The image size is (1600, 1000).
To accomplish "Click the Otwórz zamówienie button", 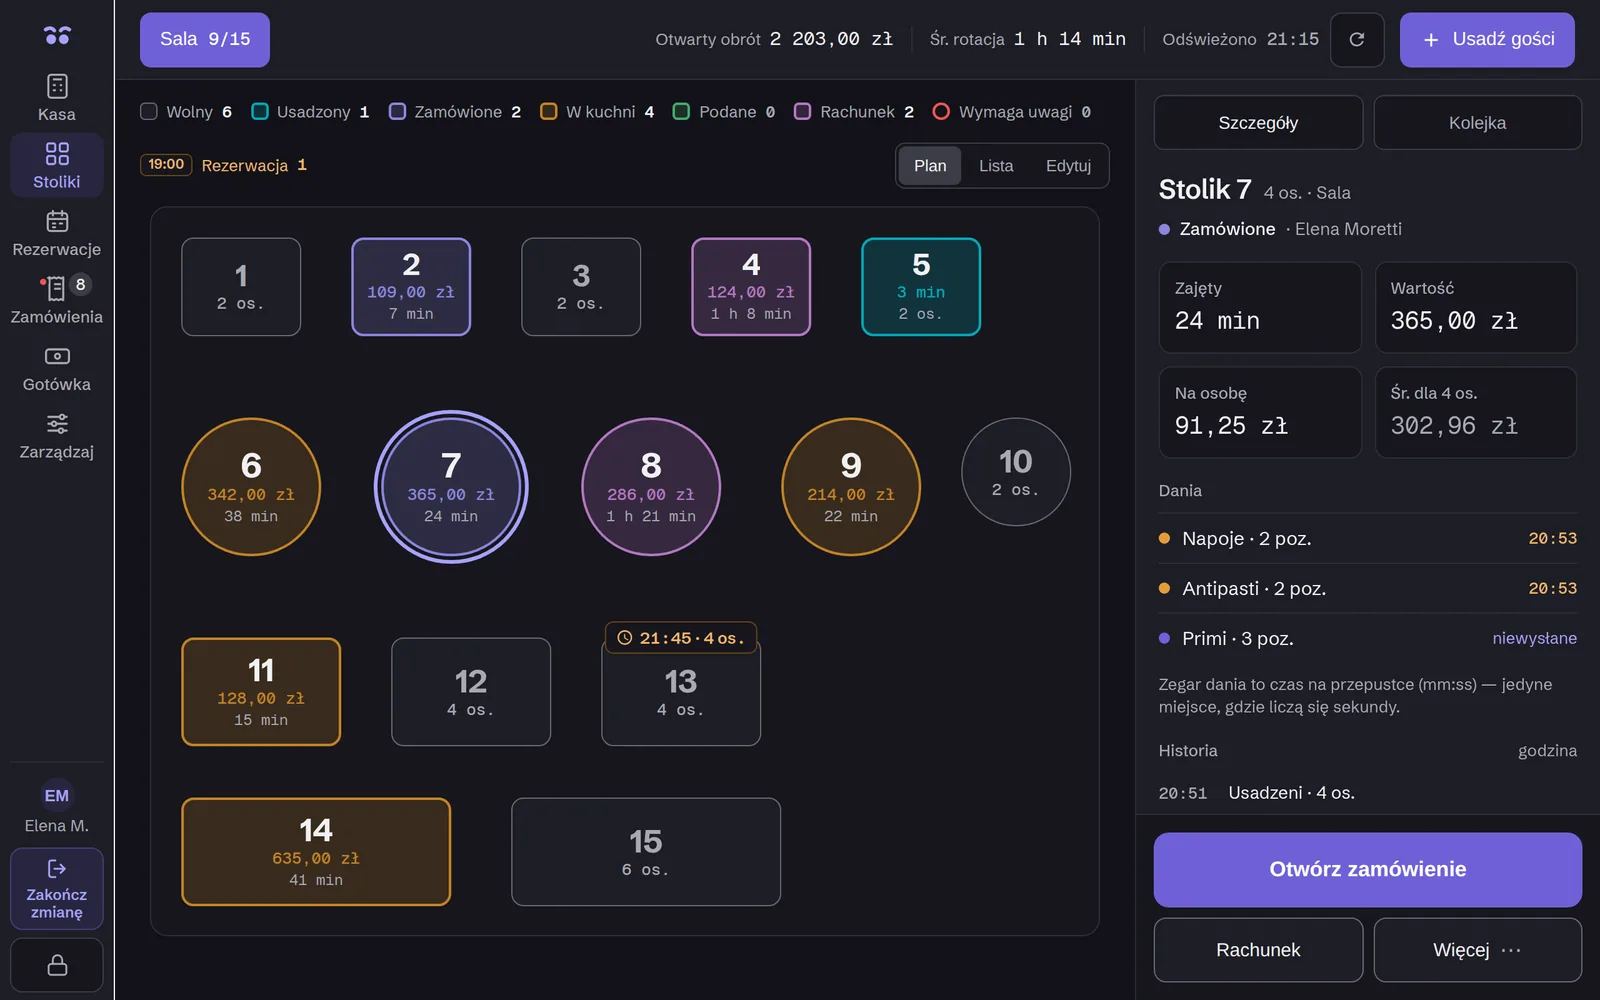I will (x=1367, y=870).
